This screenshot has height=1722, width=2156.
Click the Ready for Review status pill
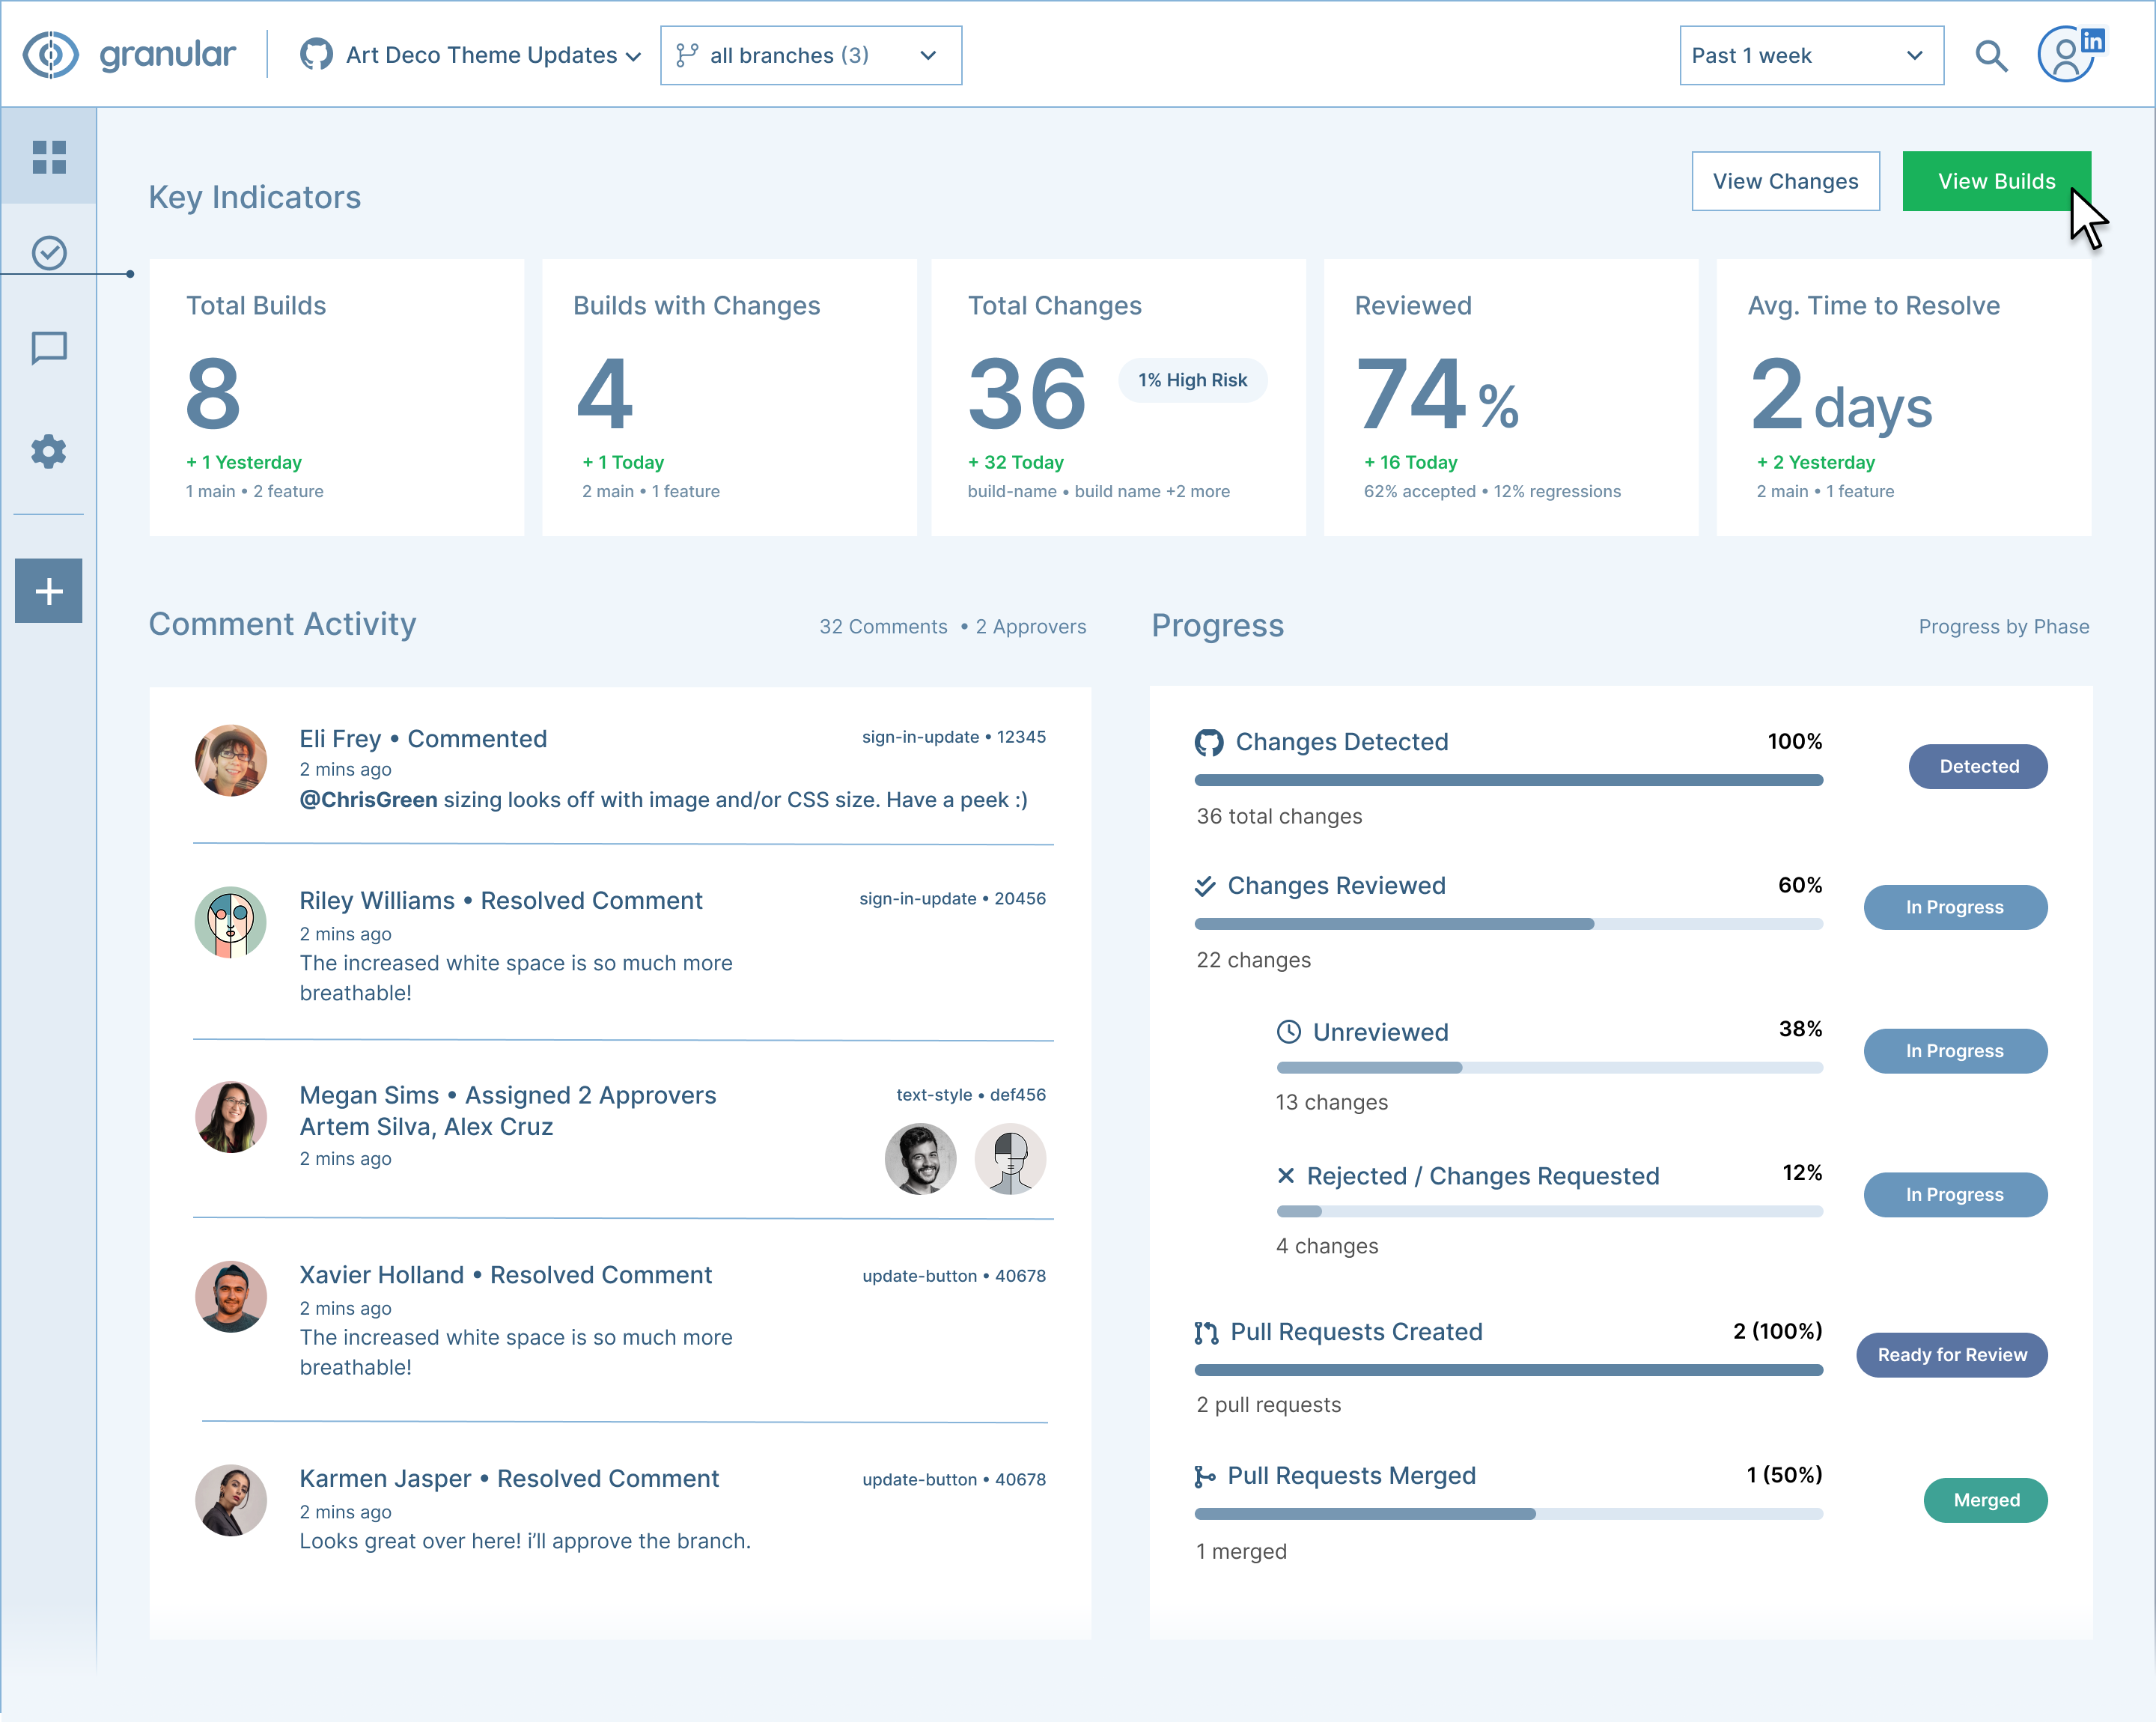click(1951, 1355)
